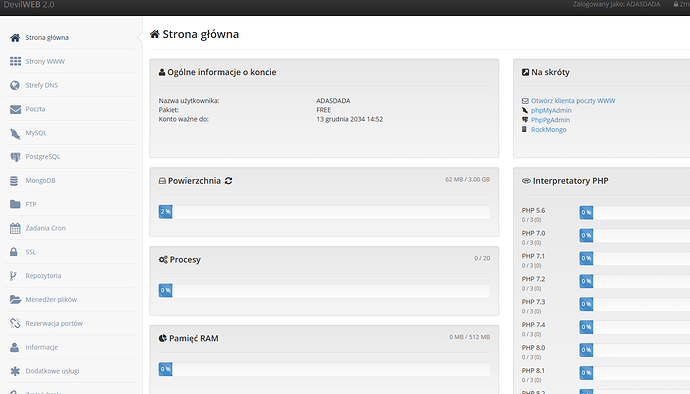The image size is (690, 394).
Task: Go to Zadania Cron
Action: point(70,228)
